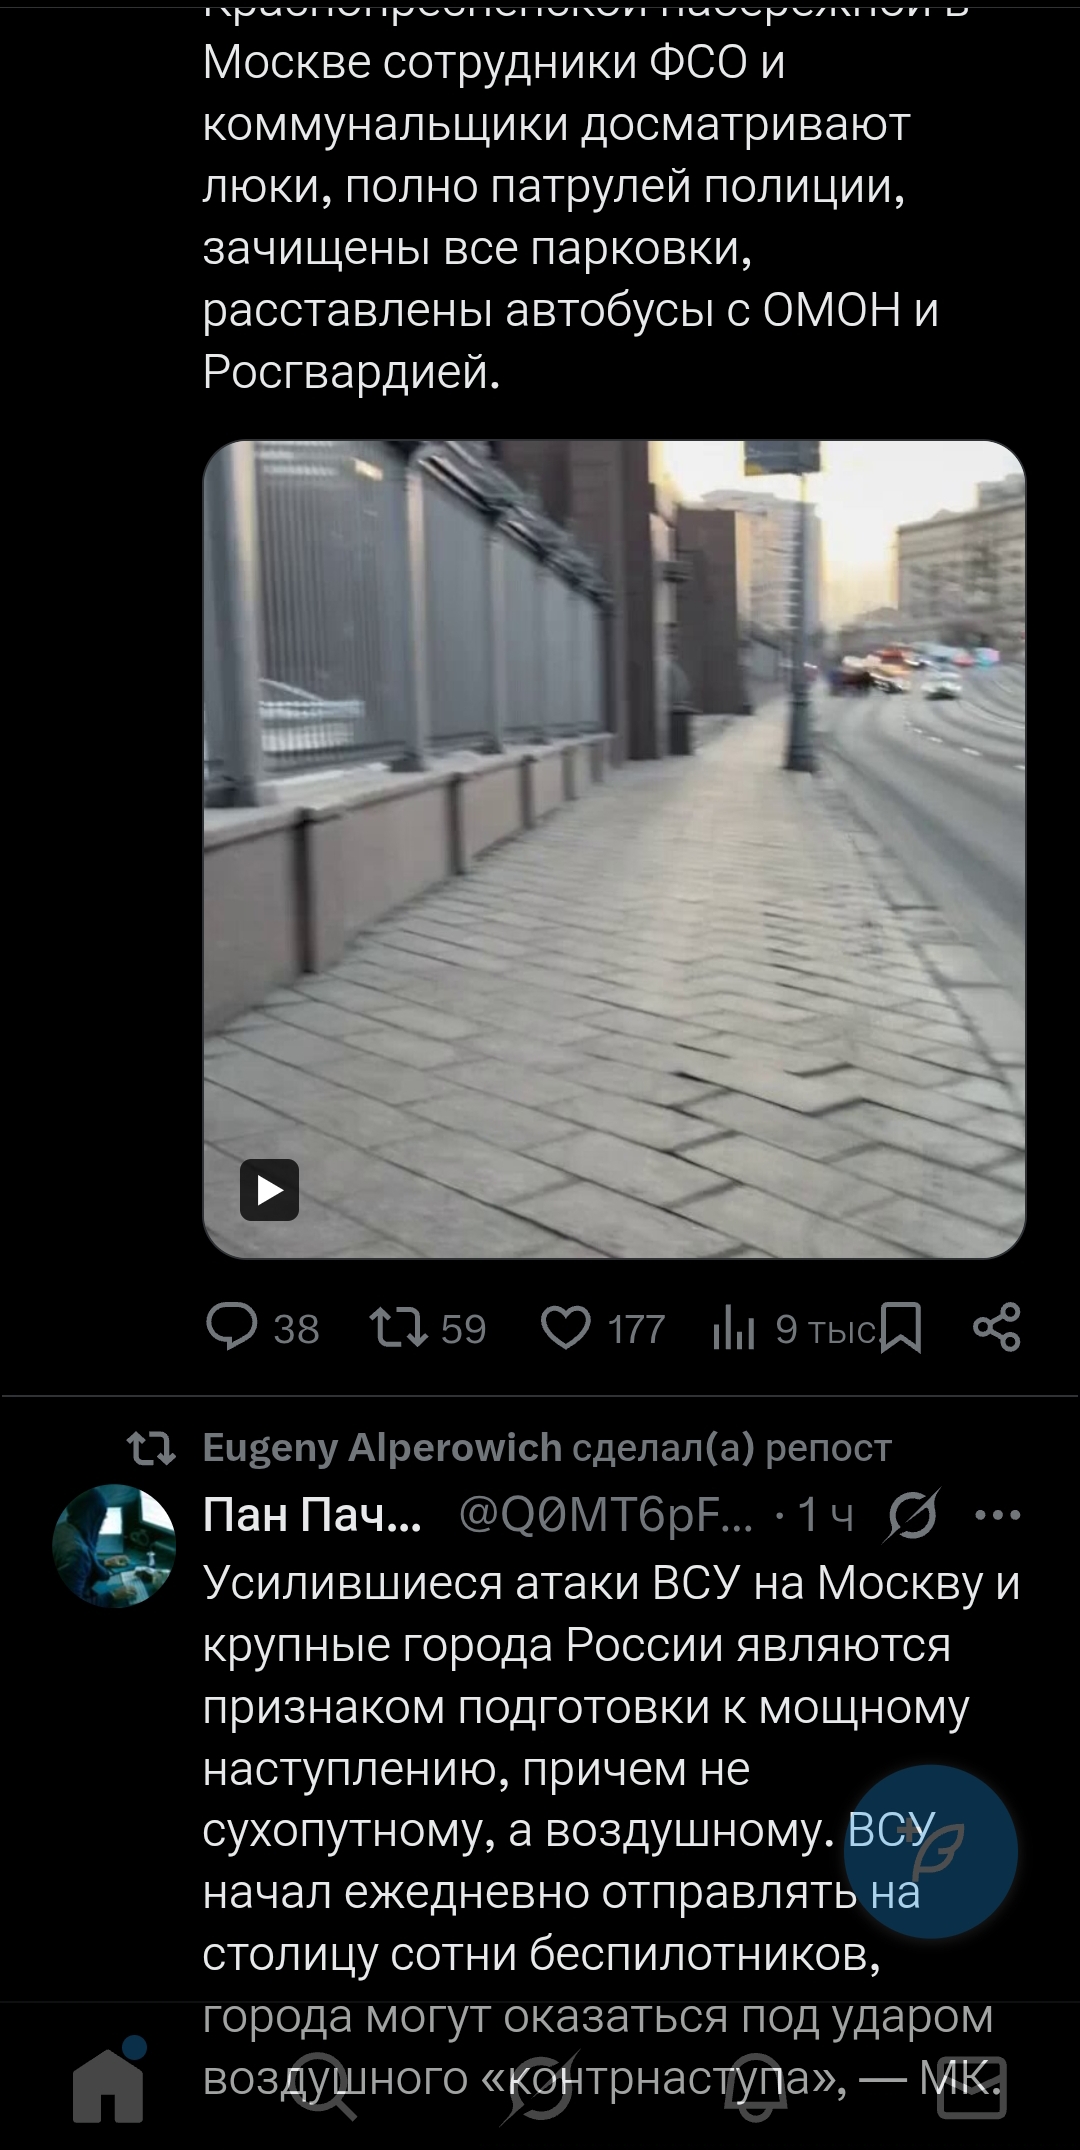The width and height of the screenshot is (1080, 2150).
Task: Open @Q0MT6pF handle profile link
Action: click(606, 1516)
